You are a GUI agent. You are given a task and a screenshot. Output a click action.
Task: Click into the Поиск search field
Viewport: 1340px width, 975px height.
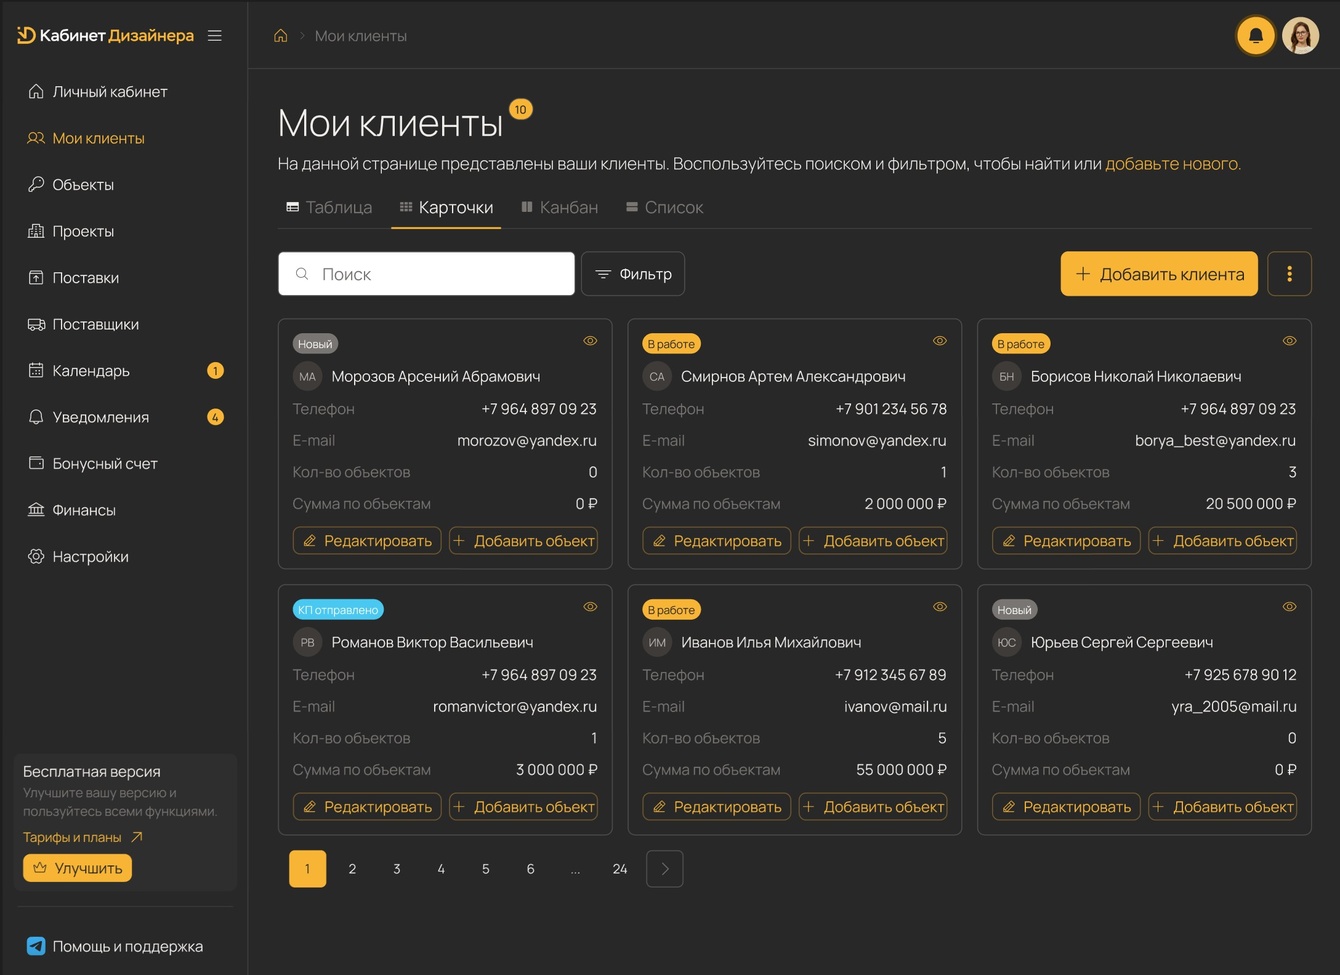(x=427, y=274)
